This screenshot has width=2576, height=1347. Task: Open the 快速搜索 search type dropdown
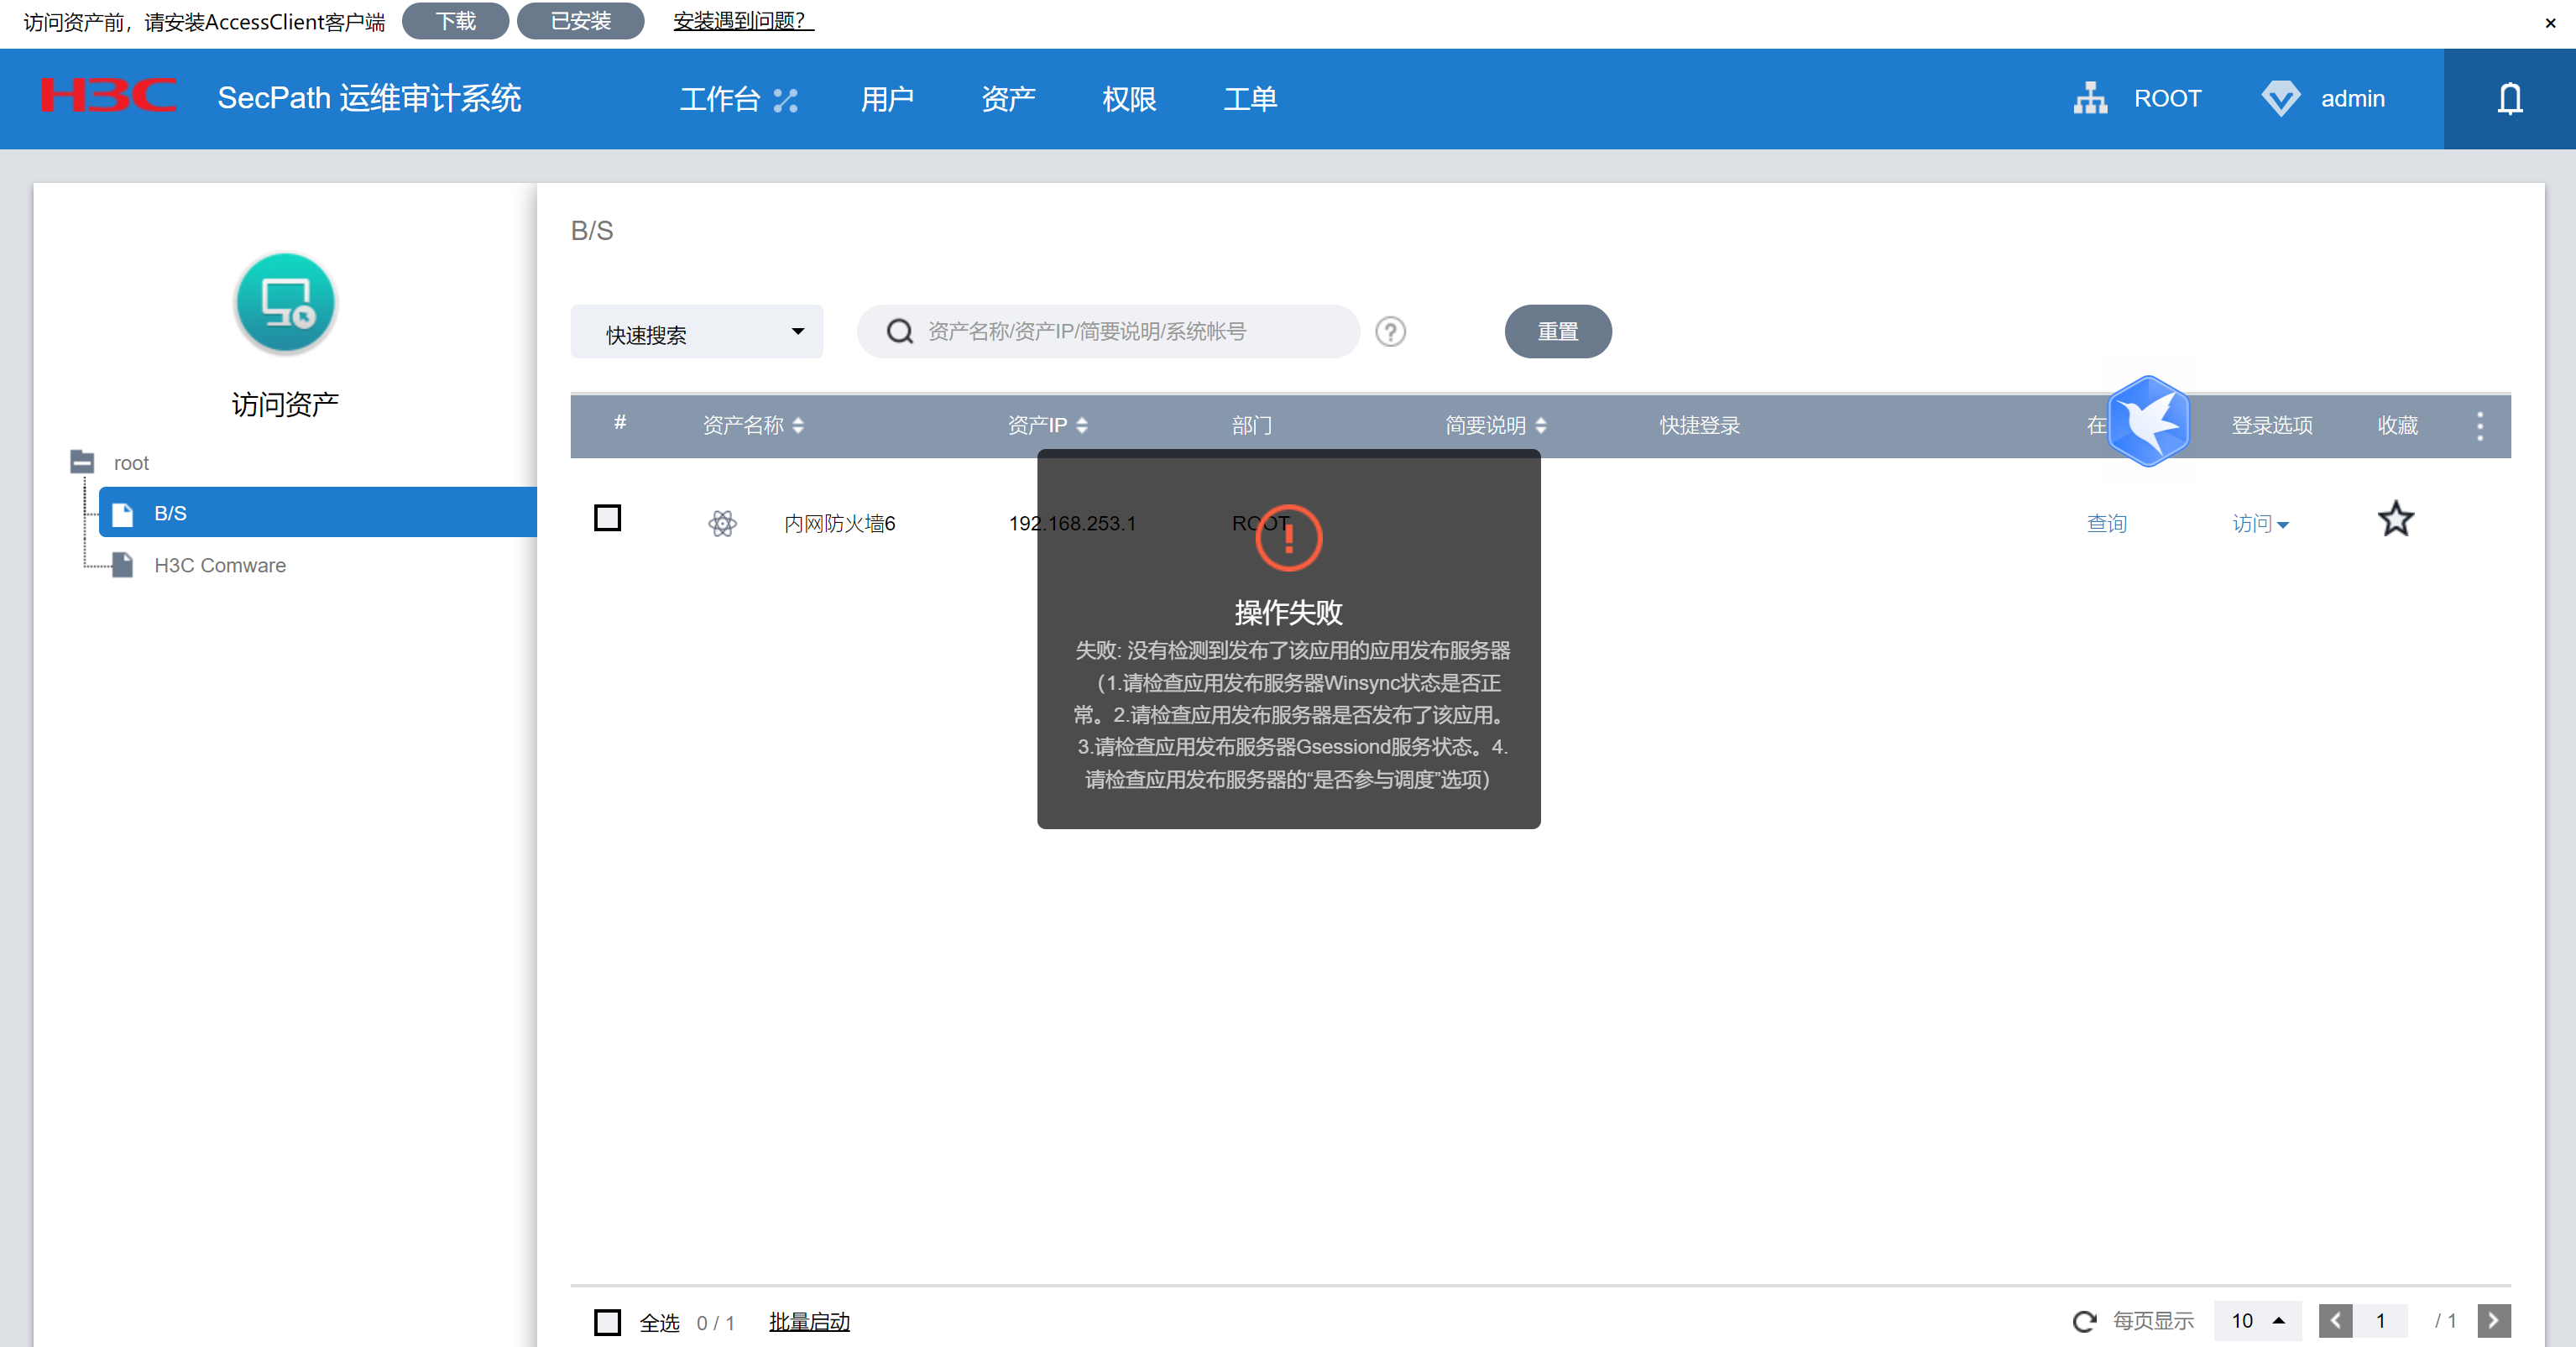point(696,332)
